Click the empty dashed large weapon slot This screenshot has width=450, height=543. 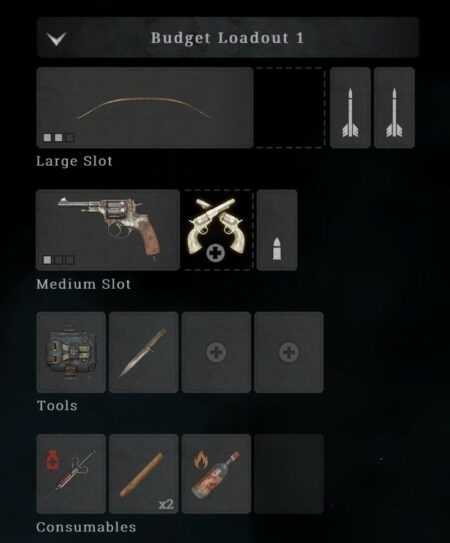[x=290, y=108]
